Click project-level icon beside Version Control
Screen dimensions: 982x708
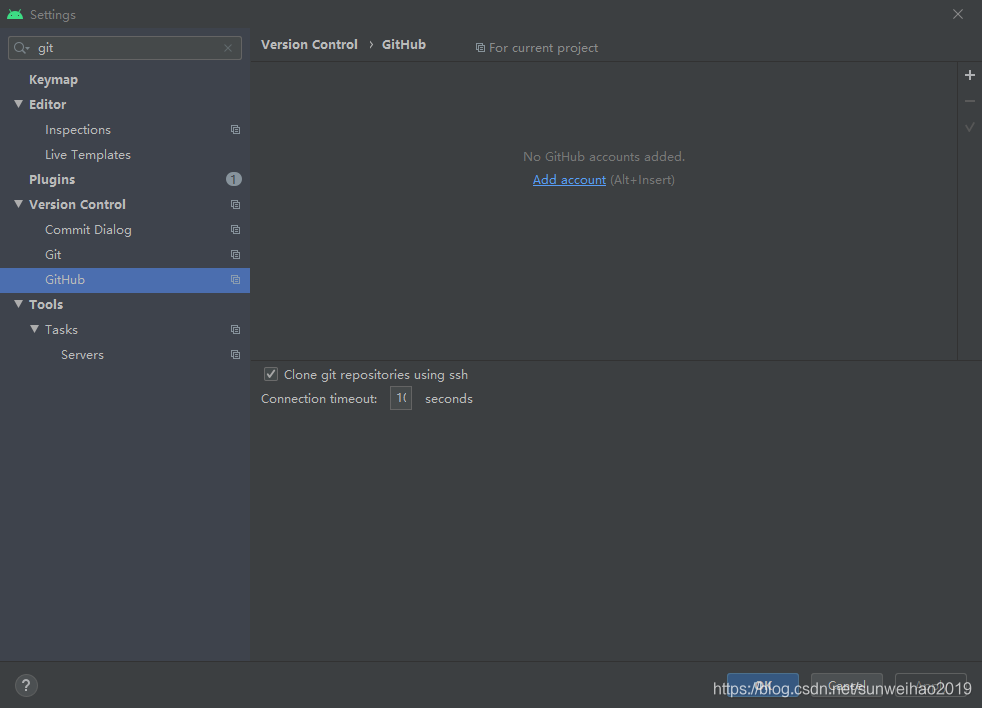(x=235, y=204)
